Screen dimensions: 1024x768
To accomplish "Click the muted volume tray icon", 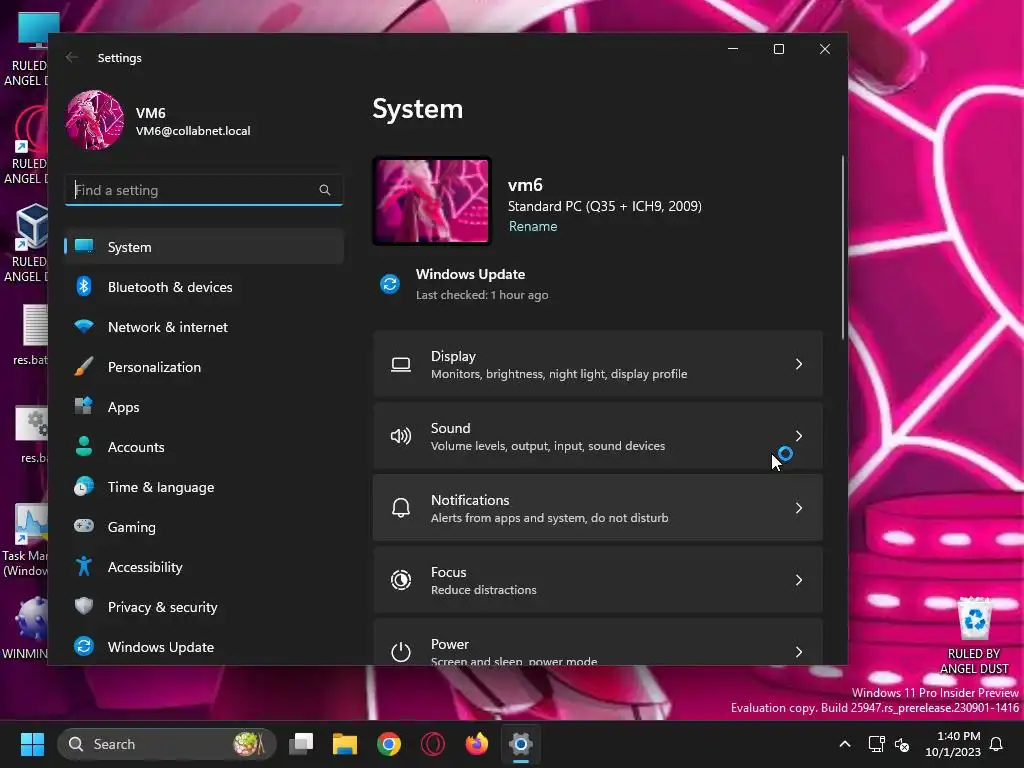I will click(903, 744).
